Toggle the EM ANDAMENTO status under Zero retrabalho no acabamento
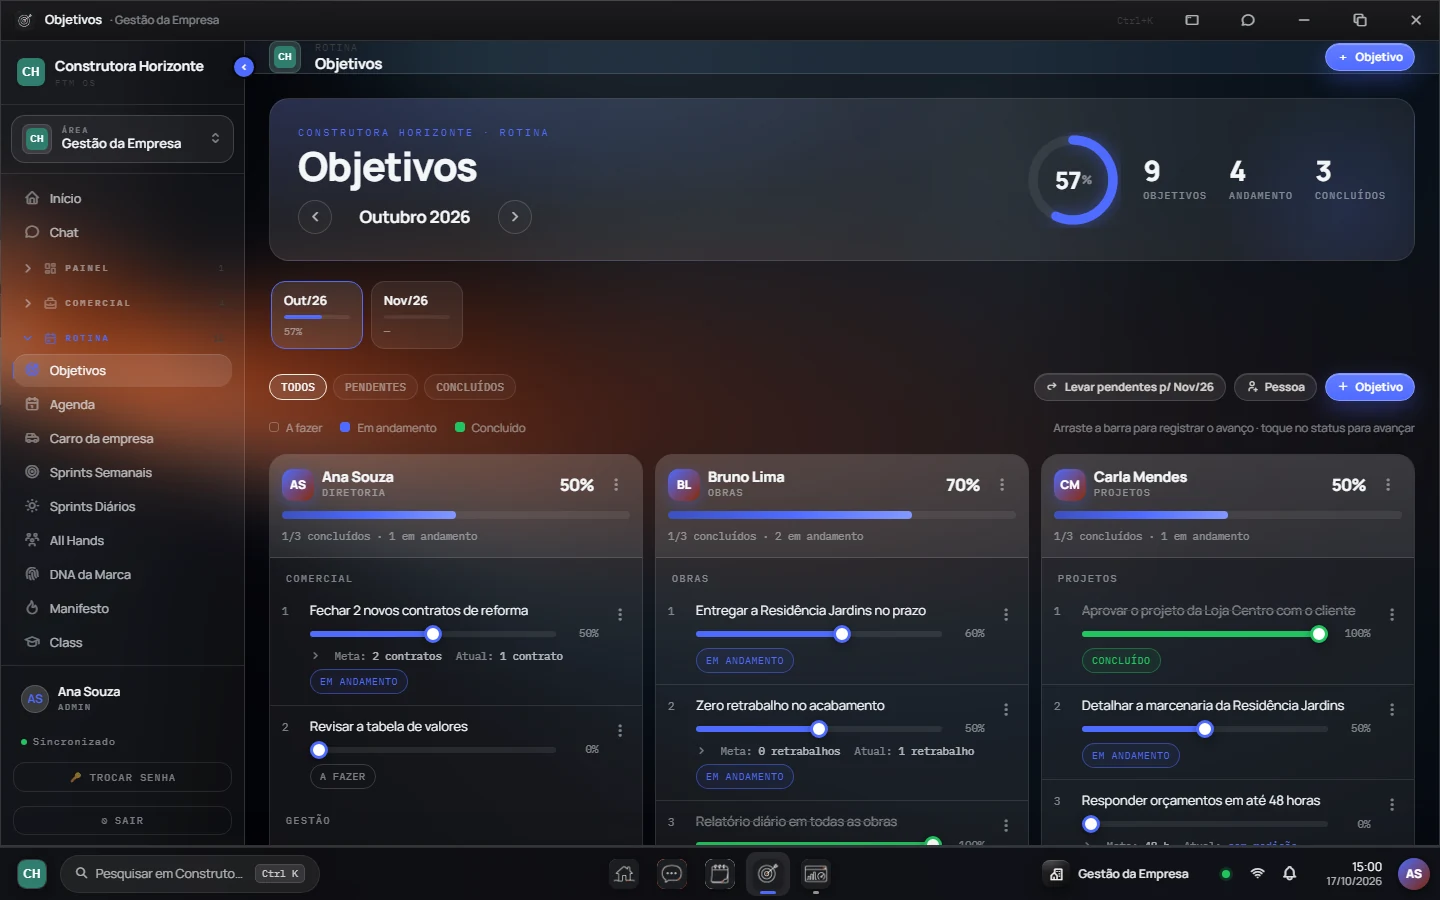This screenshot has height=900, width=1440. tap(745, 777)
